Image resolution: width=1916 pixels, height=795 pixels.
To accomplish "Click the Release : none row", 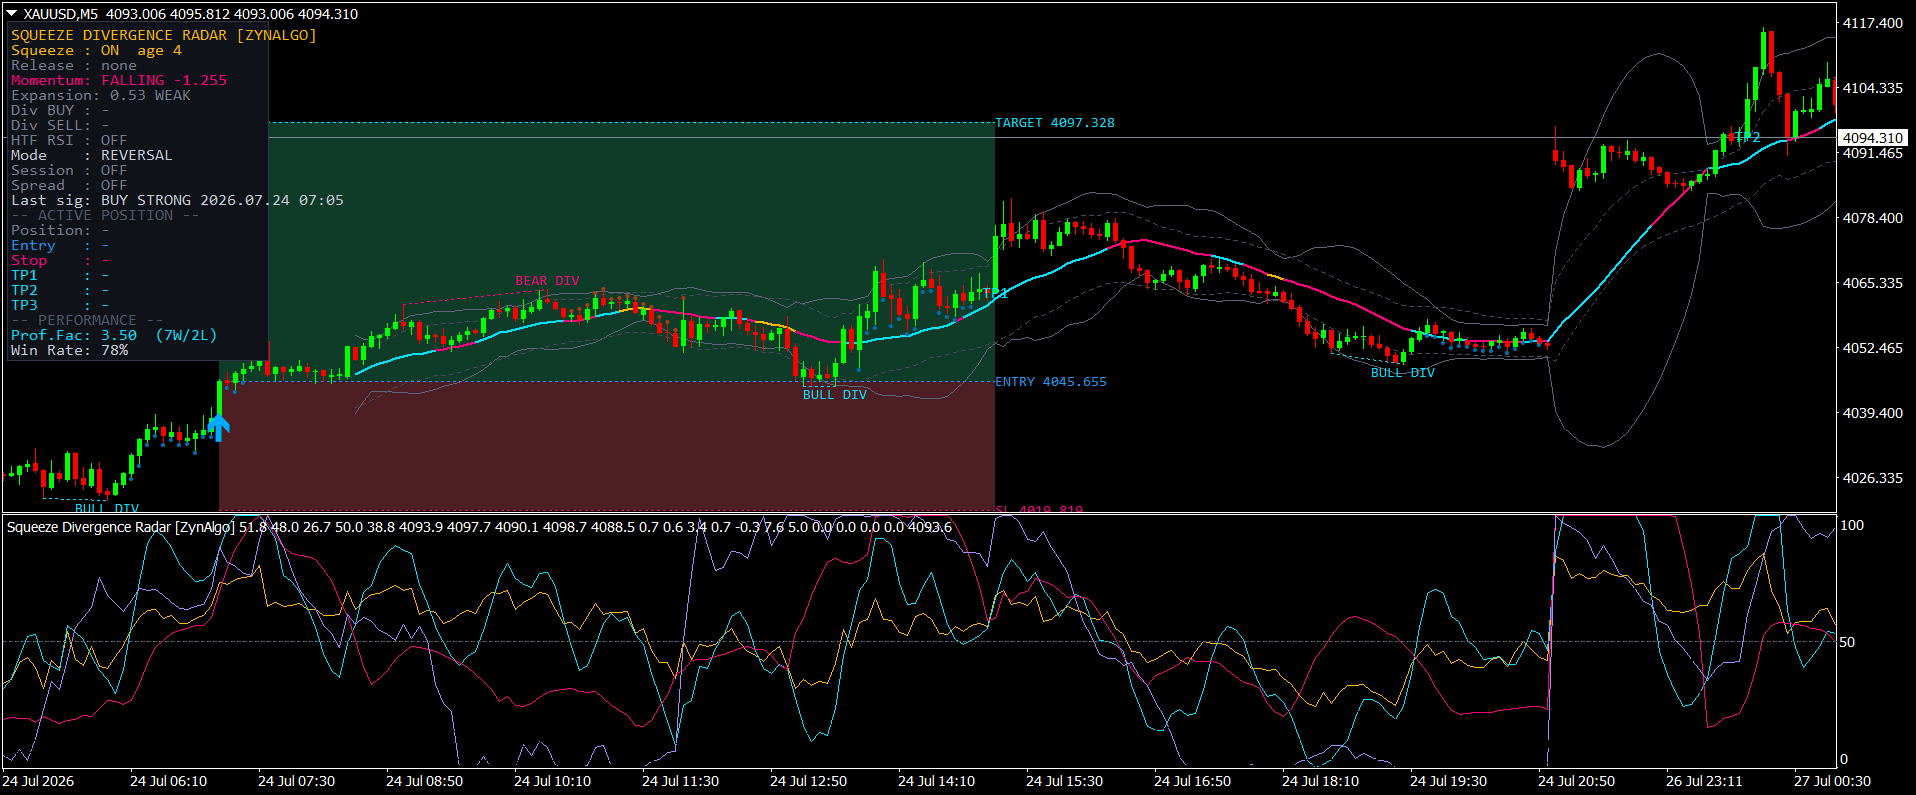I will 74,65.
